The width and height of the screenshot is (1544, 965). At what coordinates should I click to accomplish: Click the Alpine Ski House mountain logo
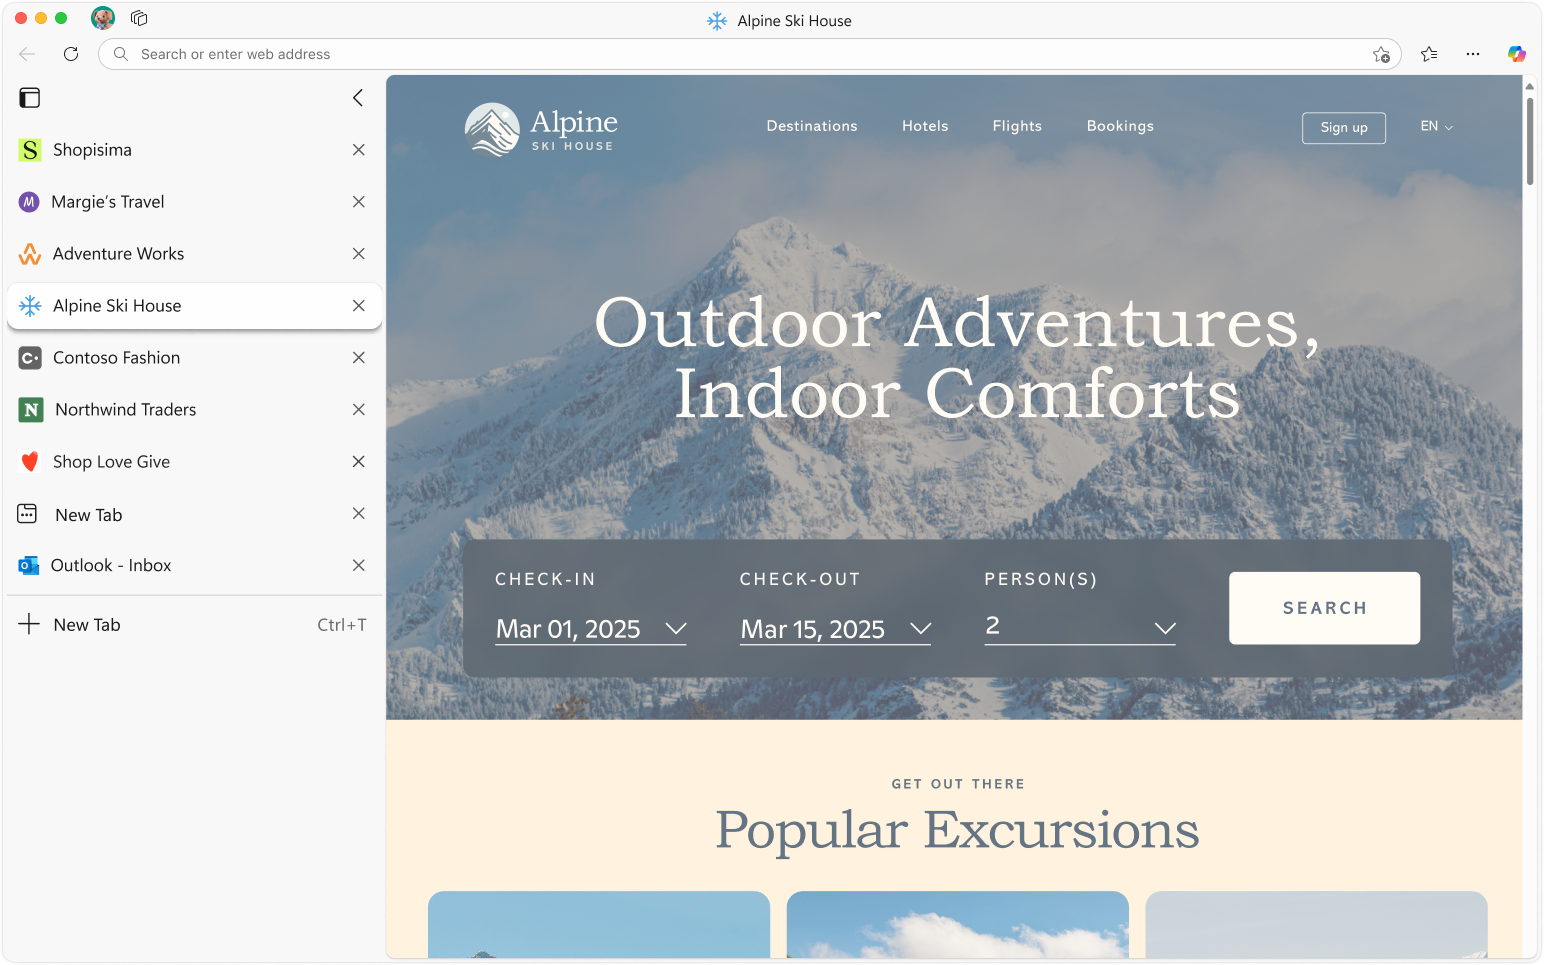point(492,130)
